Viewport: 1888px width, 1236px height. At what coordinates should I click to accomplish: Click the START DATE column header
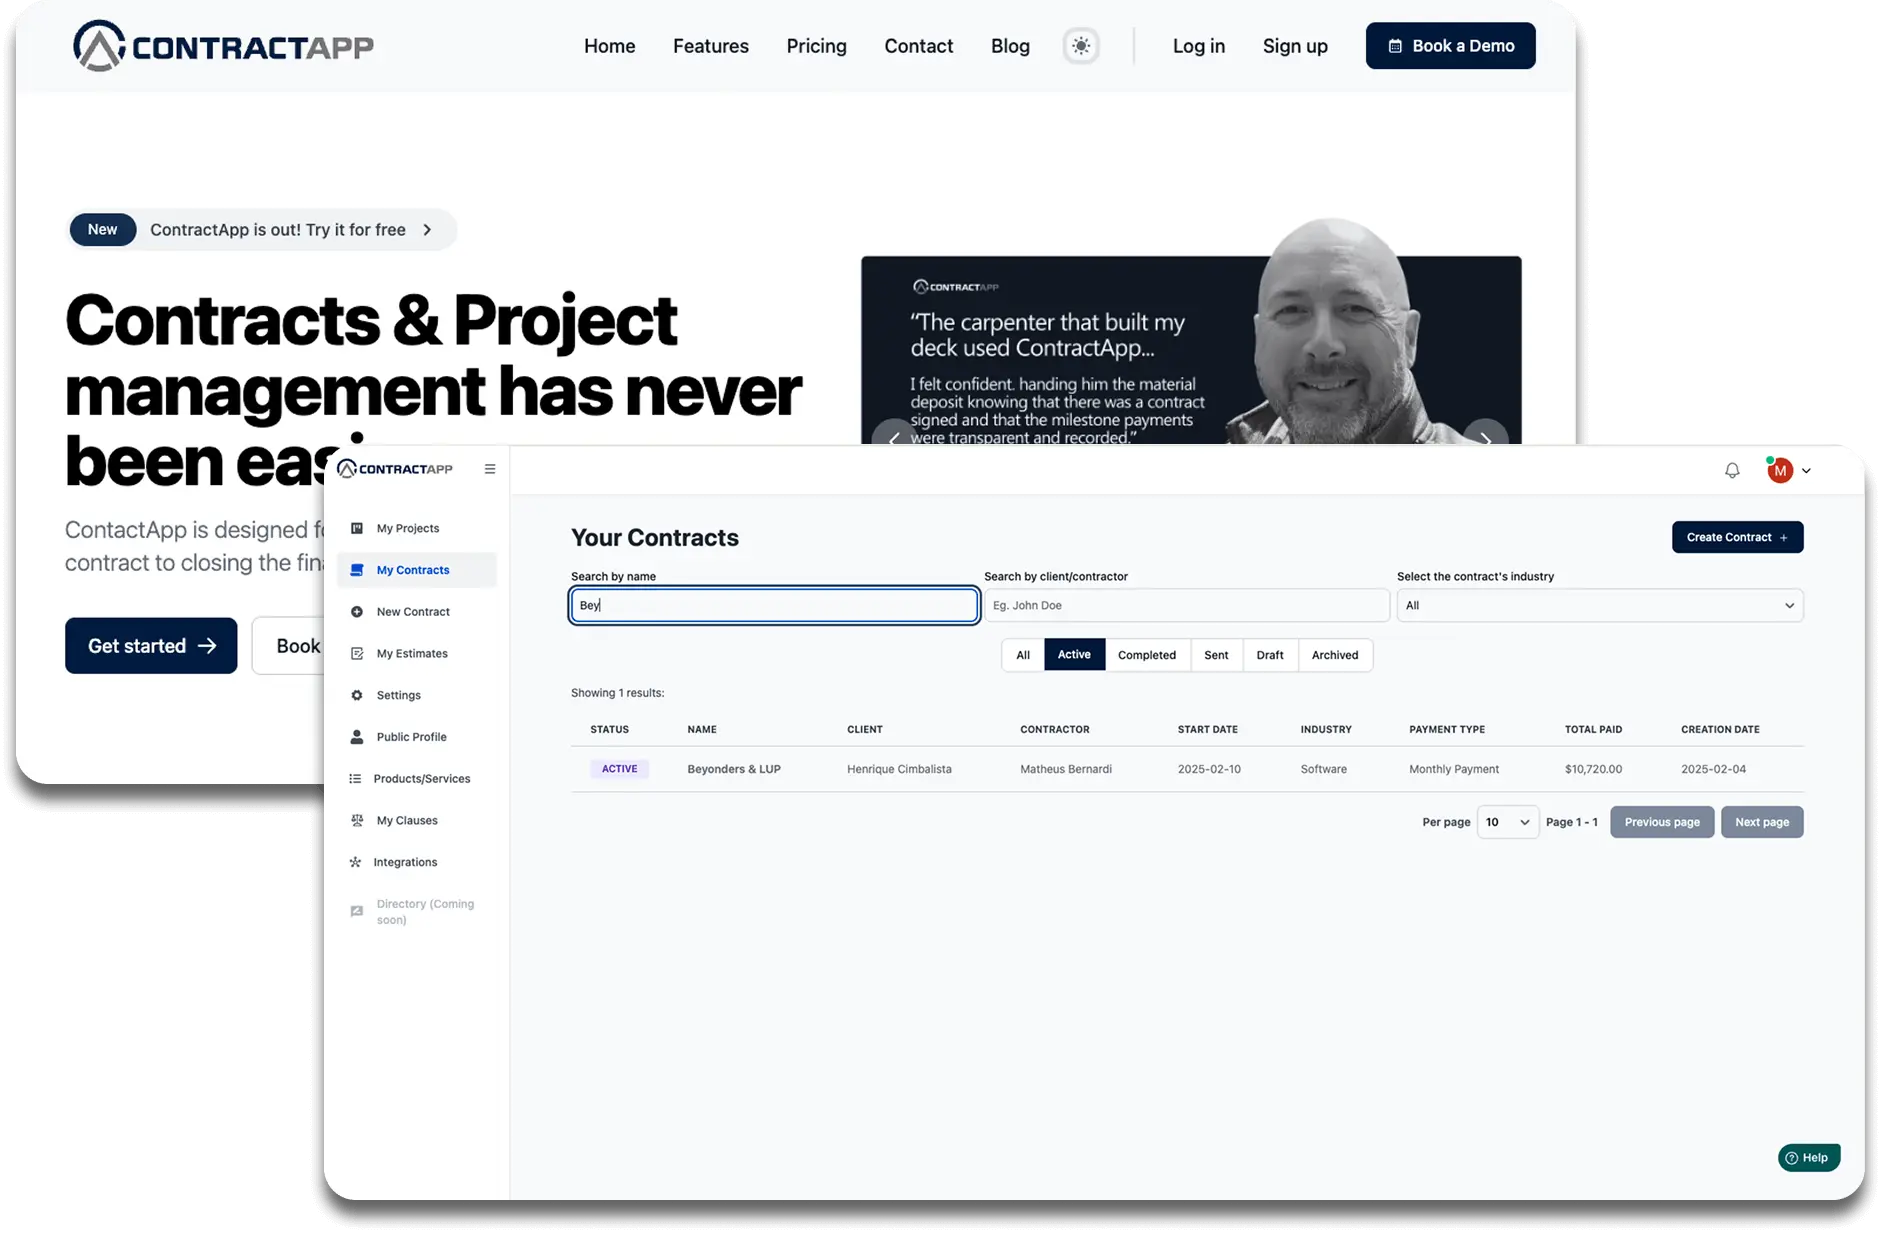click(1208, 729)
